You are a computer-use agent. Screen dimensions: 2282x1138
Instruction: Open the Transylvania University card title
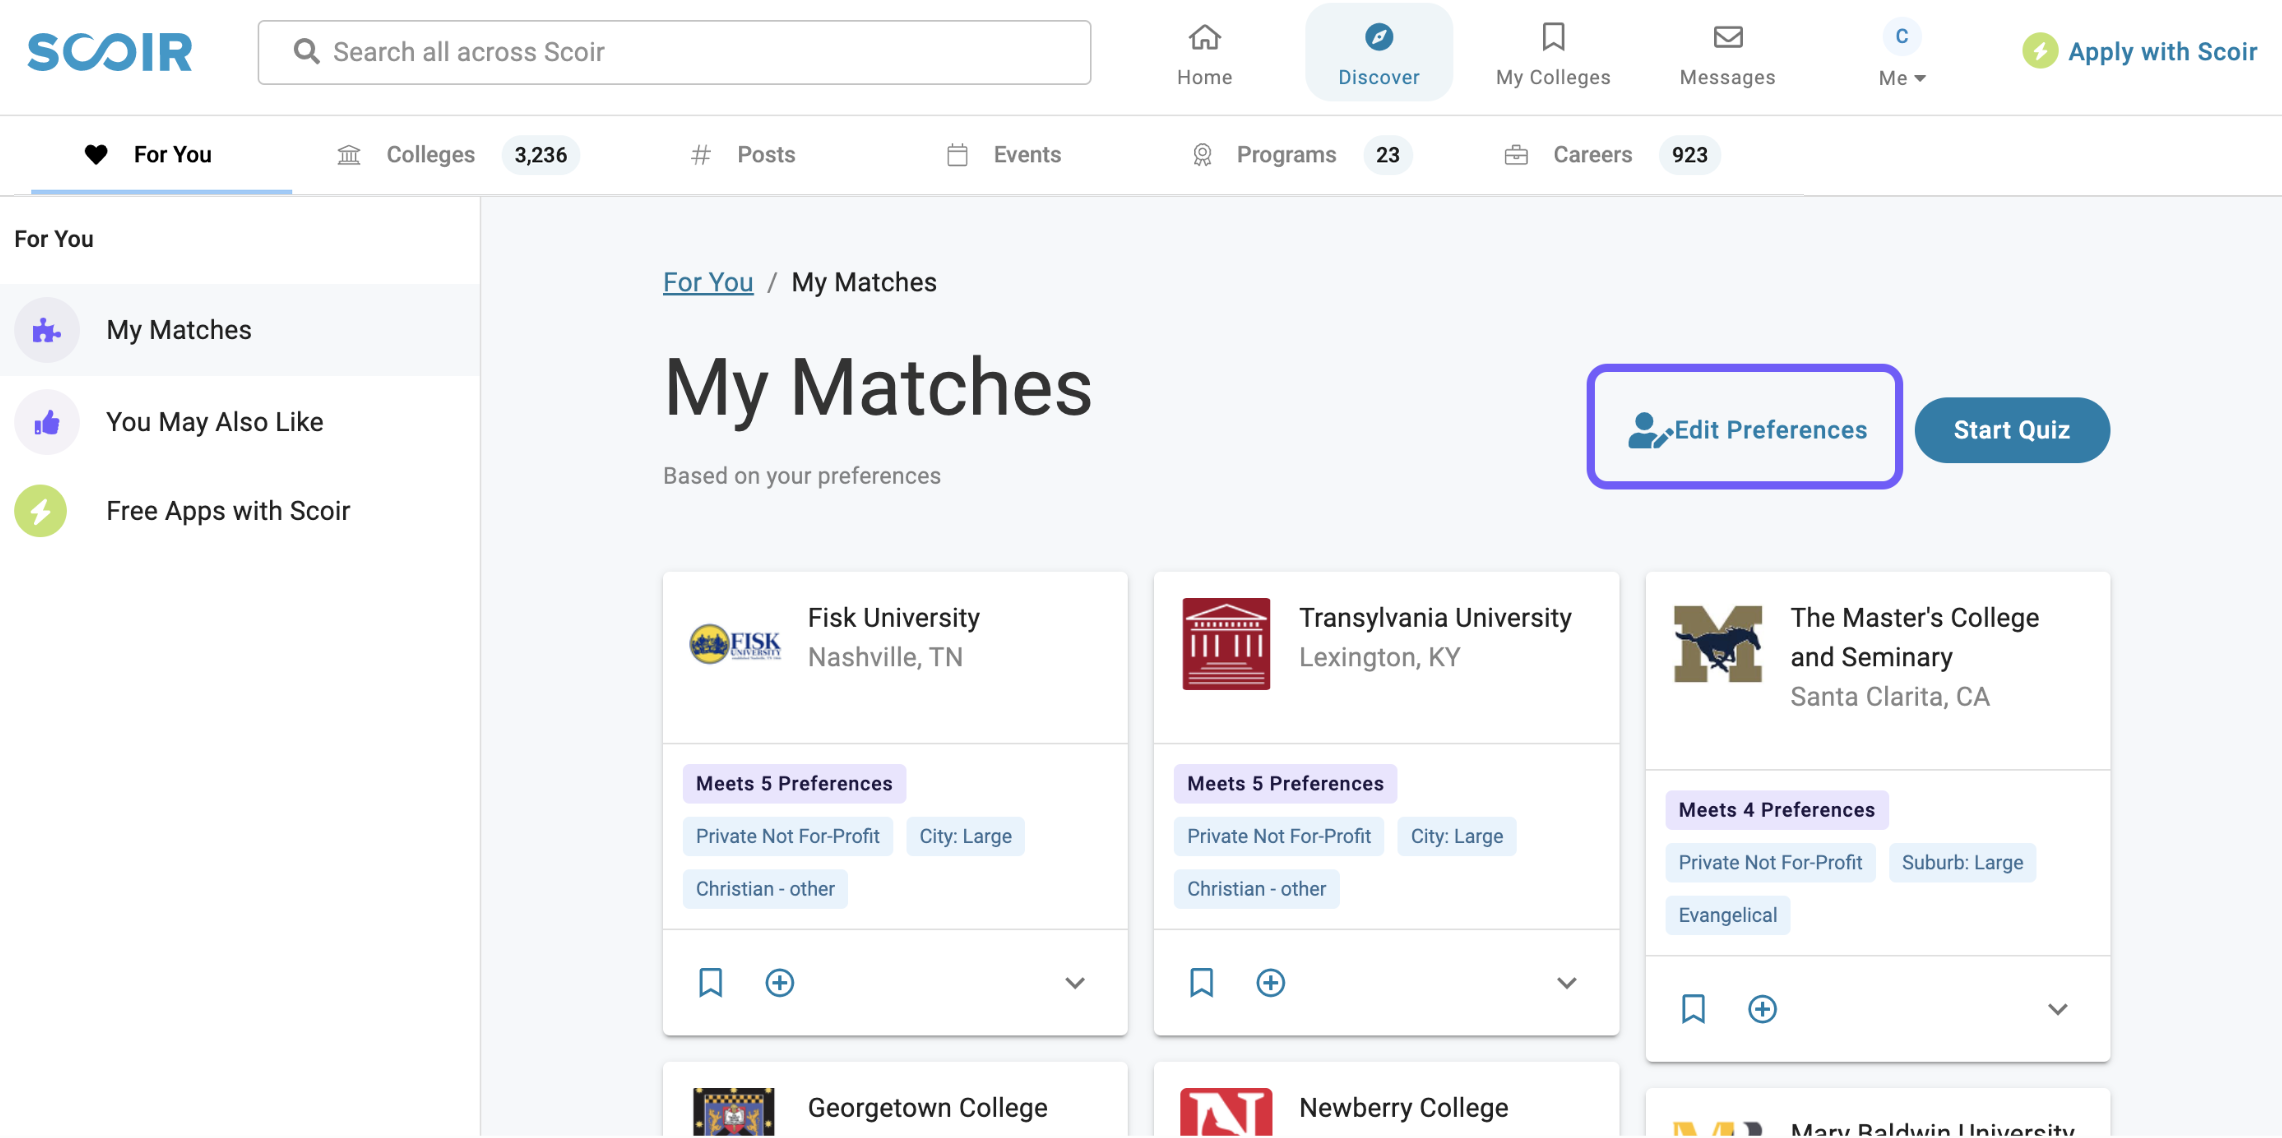click(x=1435, y=618)
